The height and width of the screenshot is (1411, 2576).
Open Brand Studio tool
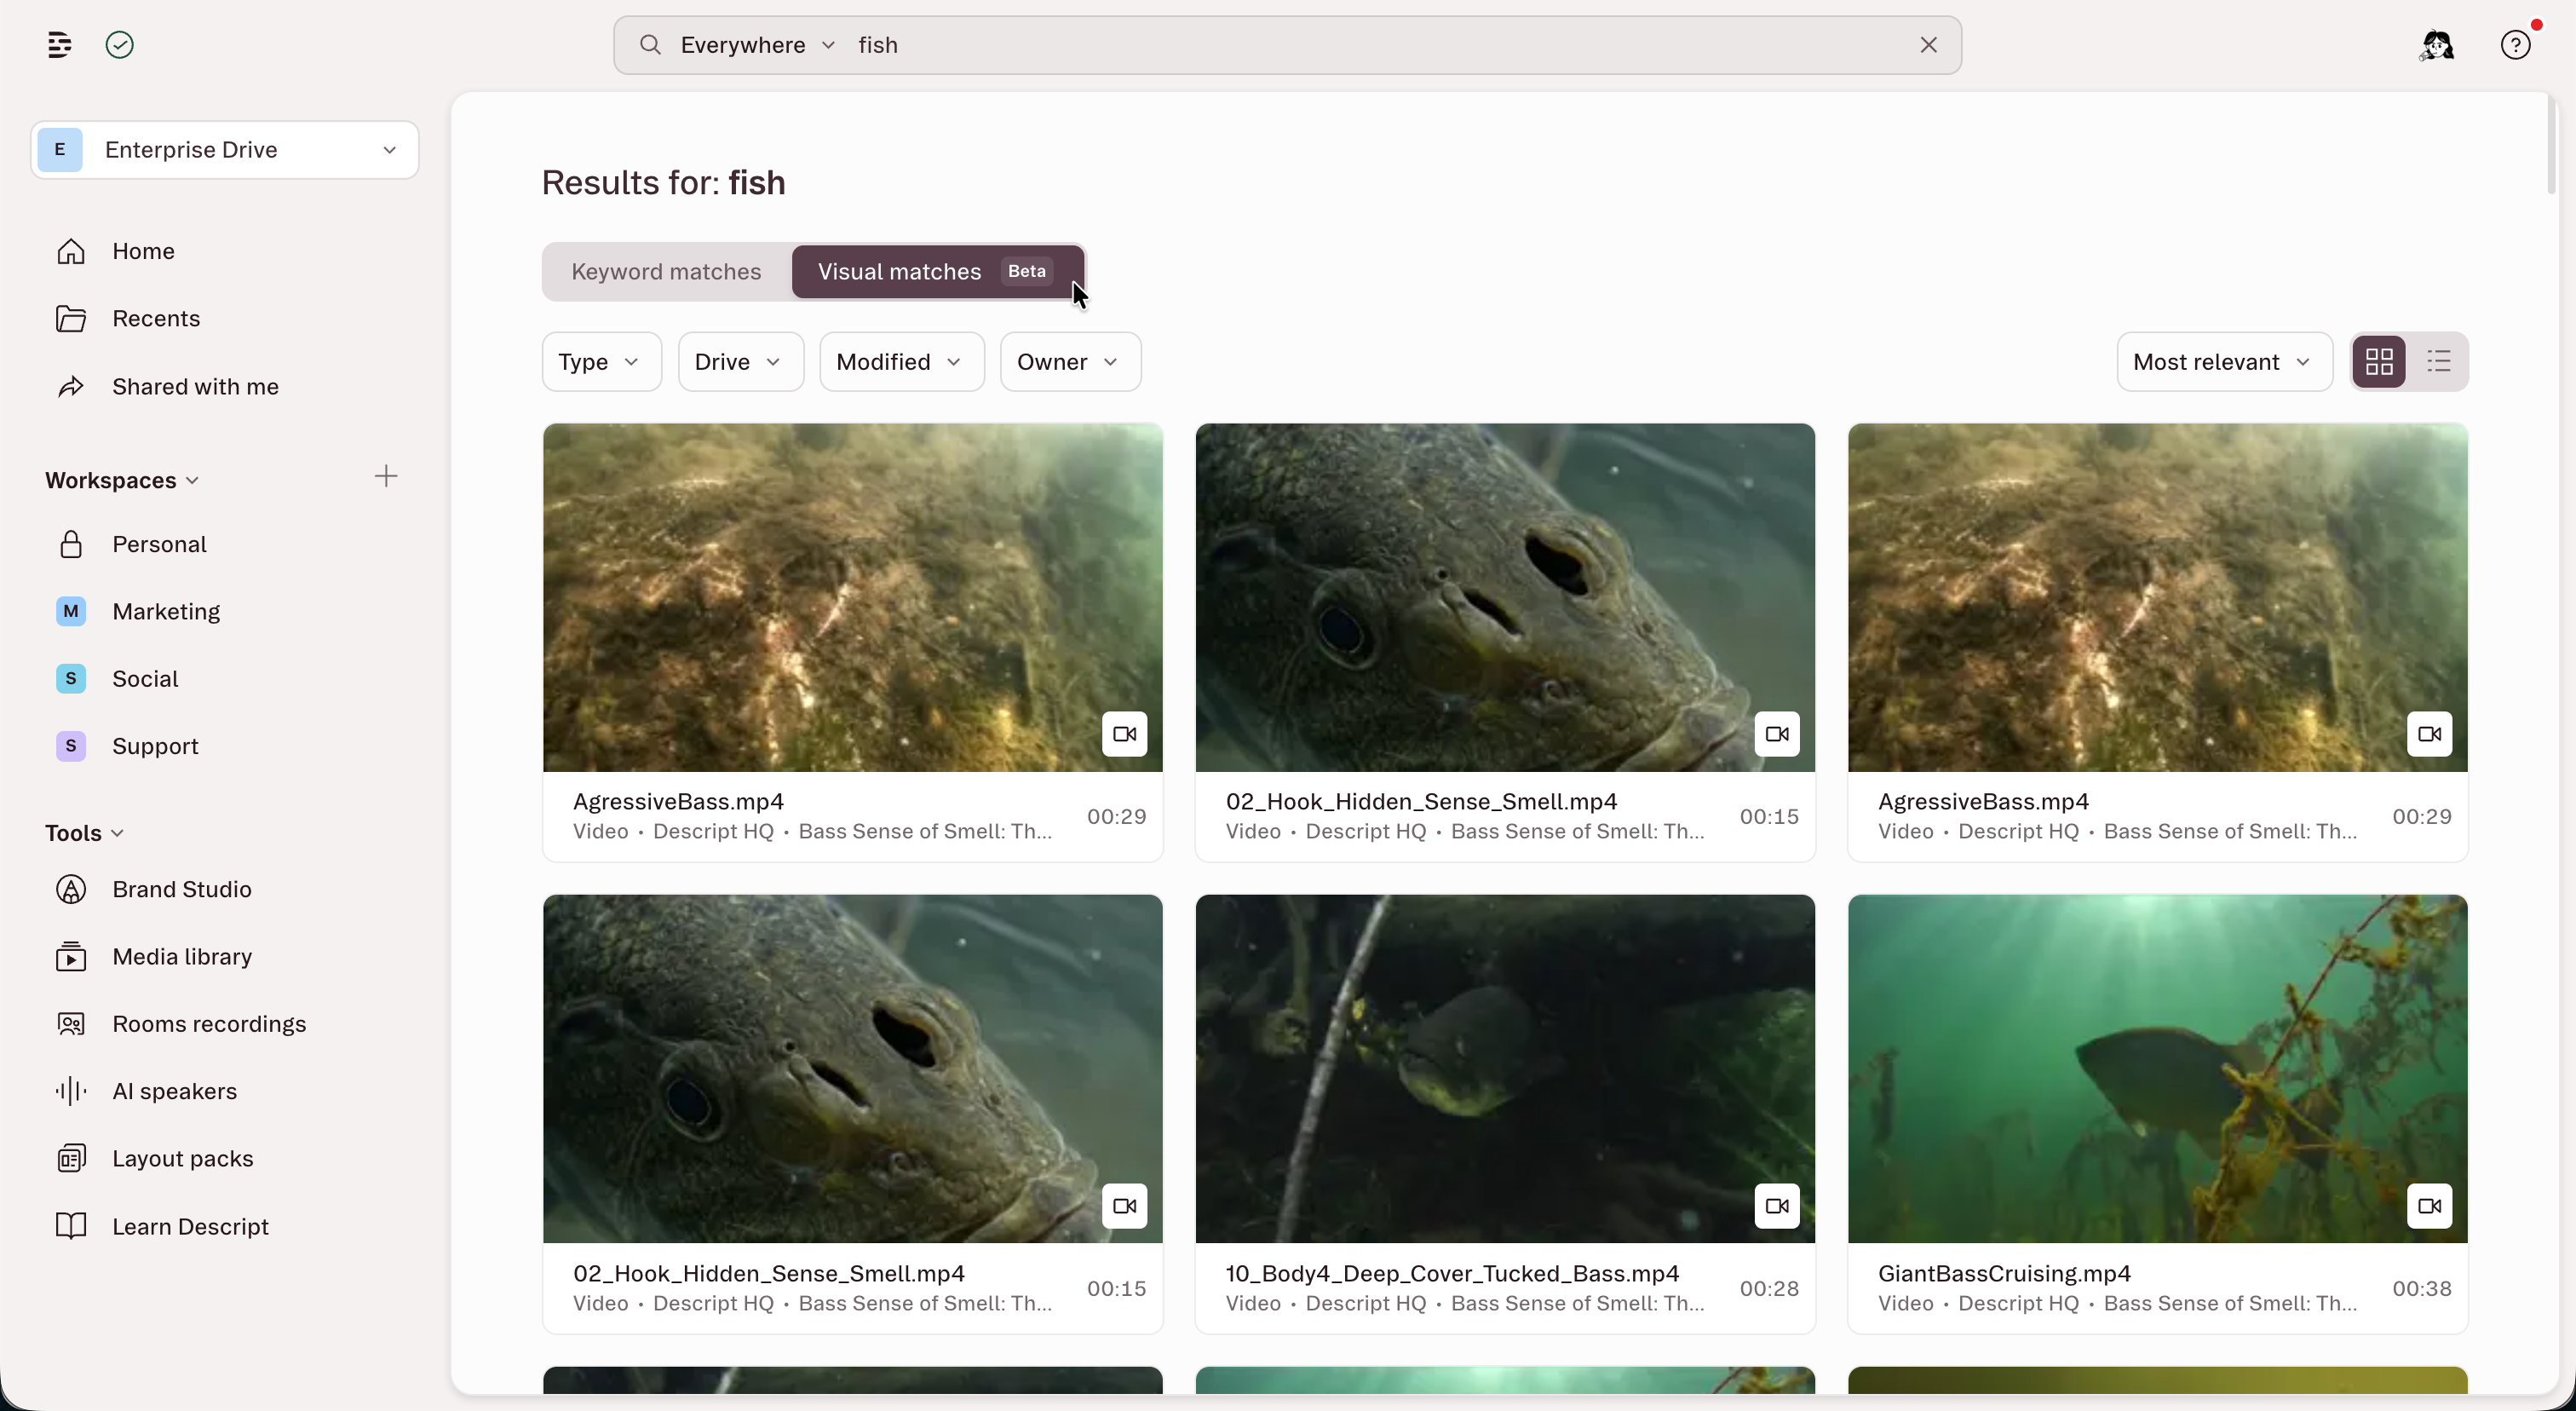point(182,889)
